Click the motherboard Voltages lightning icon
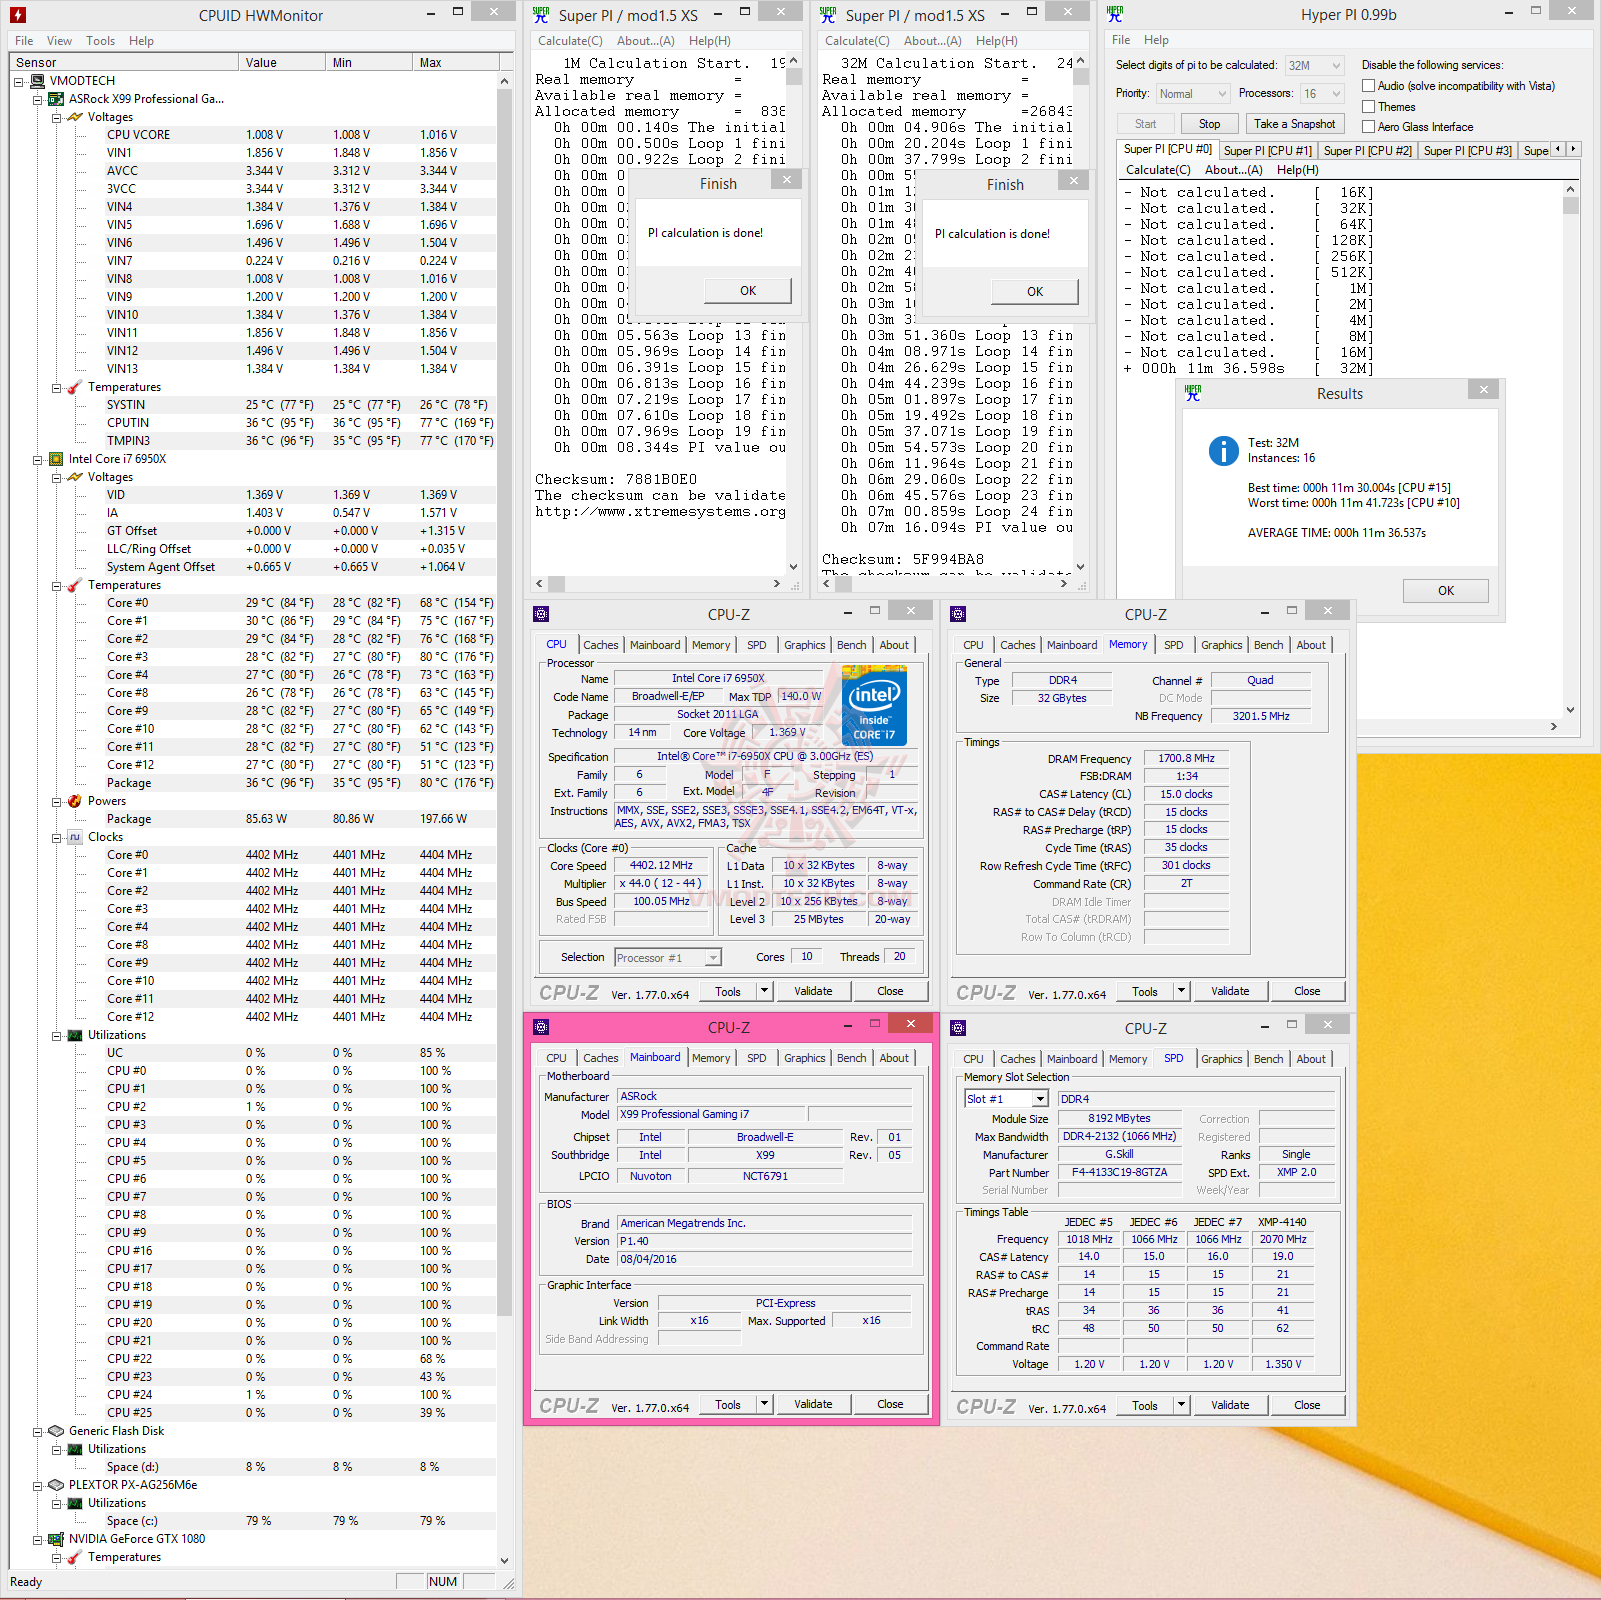Screen dimensions: 1601x1600 [x=75, y=117]
